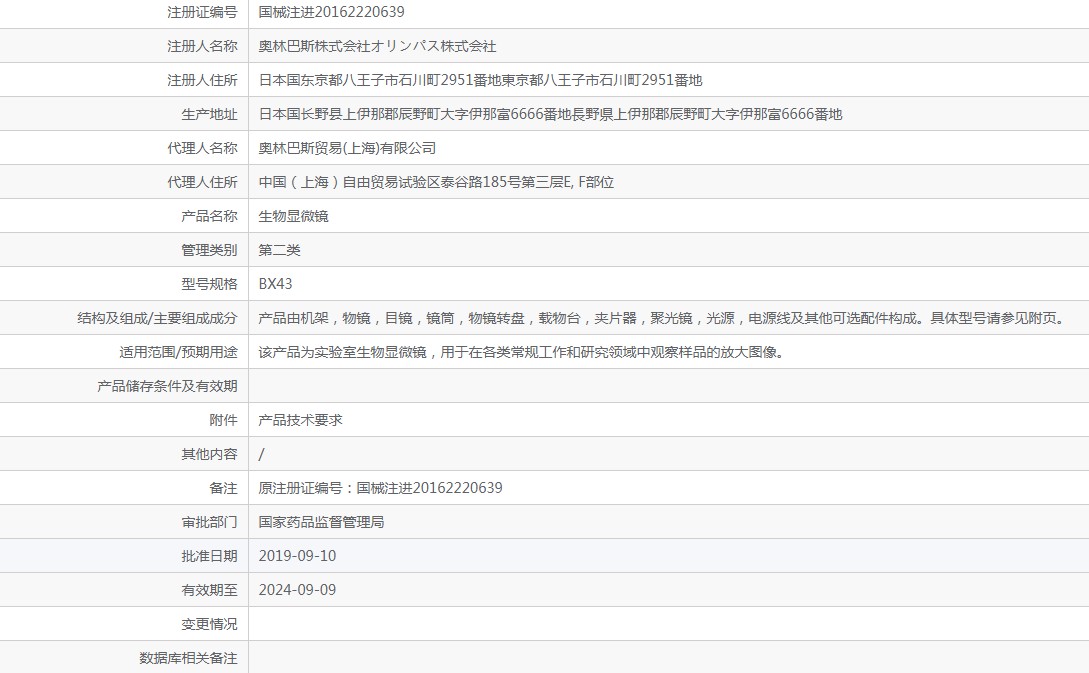The height and width of the screenshot is (673, 1089).
Task: Click the 有效期至 label
Action: pyautogui.click(x=209, y=590)
